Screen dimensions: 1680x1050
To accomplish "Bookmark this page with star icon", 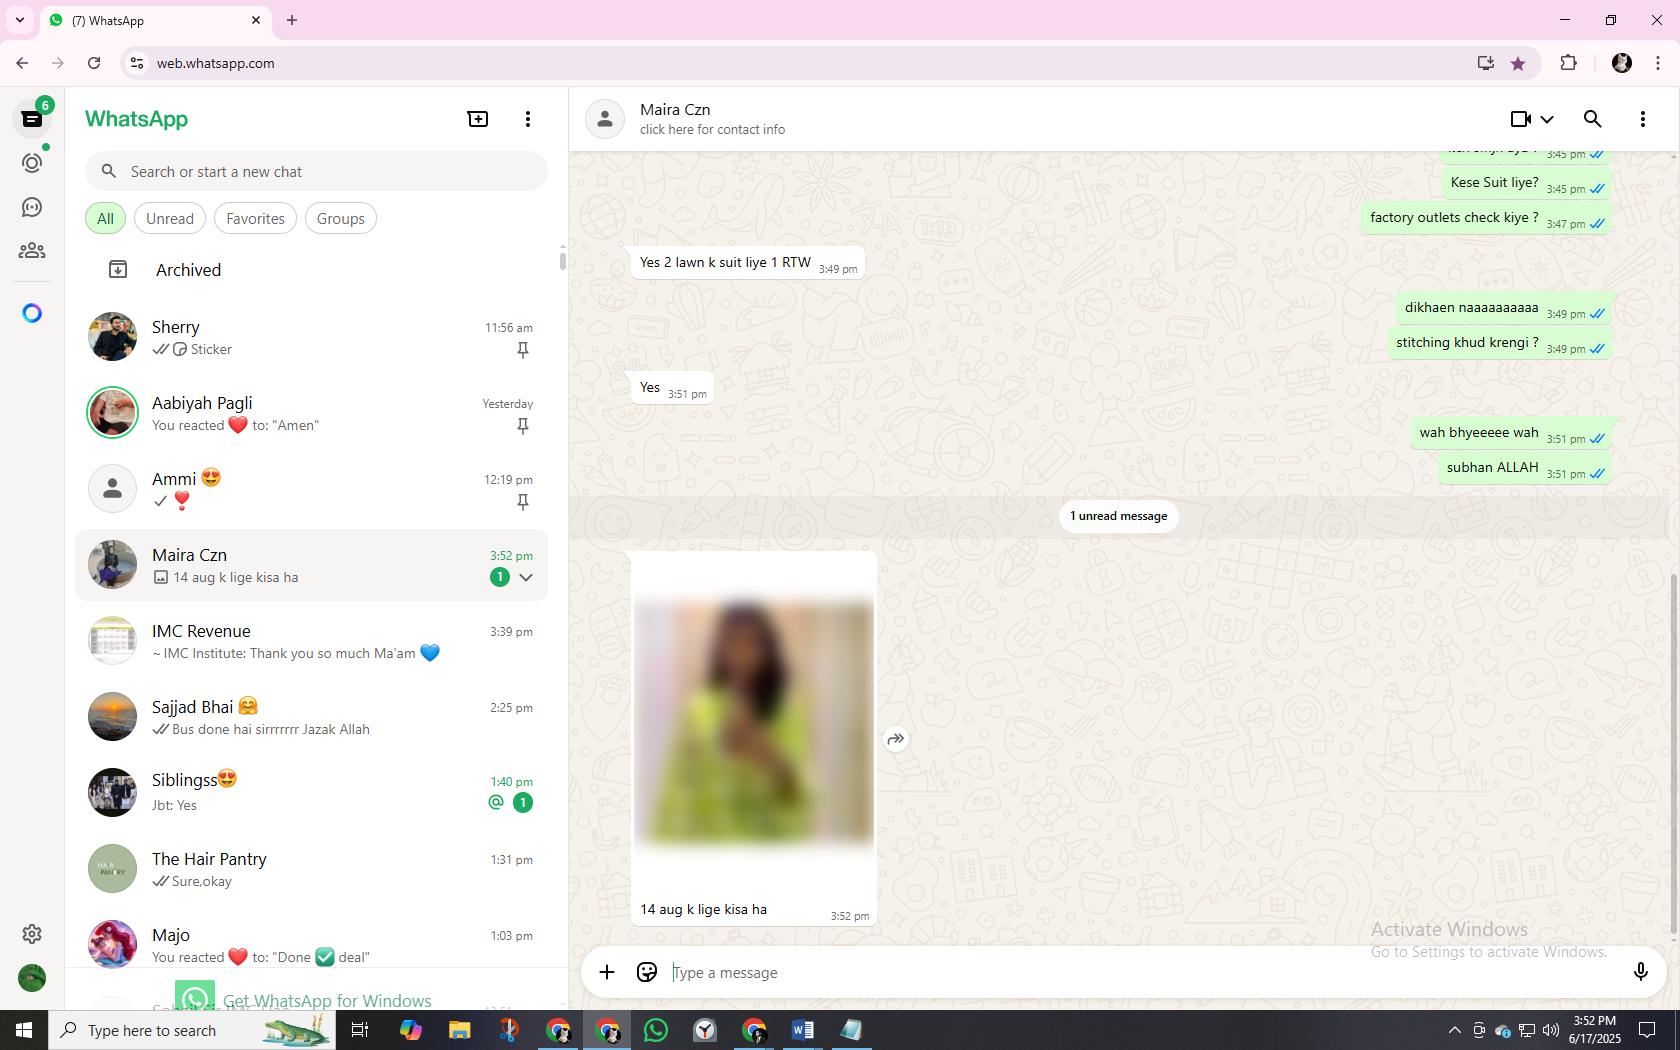I will pyautogui.click(x=1518, y=63).
